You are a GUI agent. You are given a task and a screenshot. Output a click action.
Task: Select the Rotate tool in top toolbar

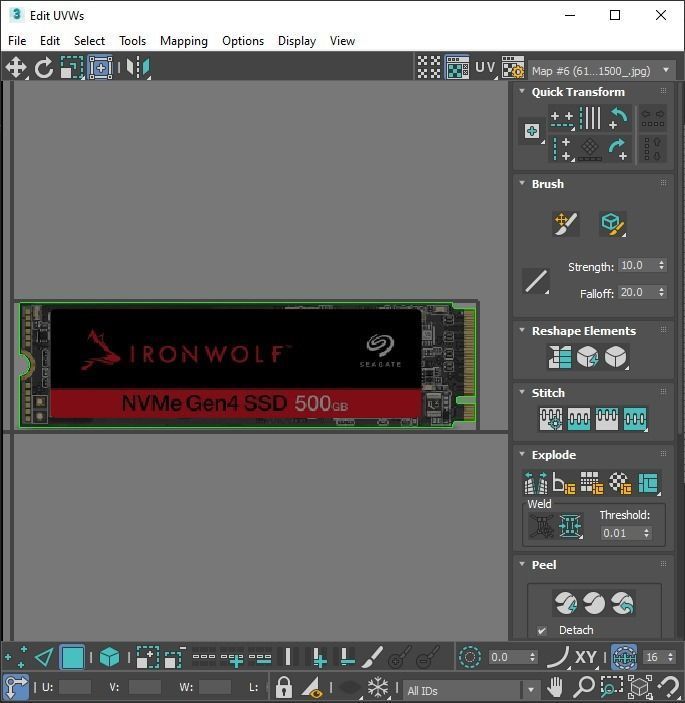click(x=44, y=68)
